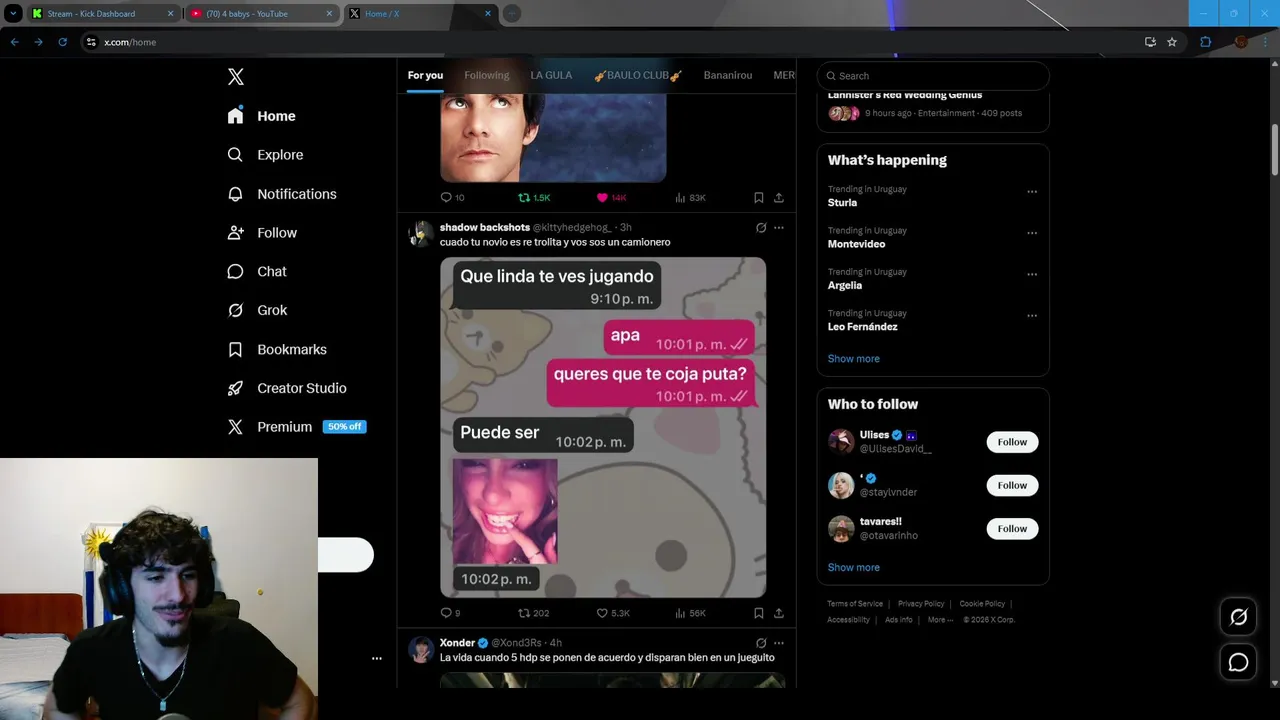Switch to 4 babys YouTube browser tab
1280x720 pixels.
262,14
